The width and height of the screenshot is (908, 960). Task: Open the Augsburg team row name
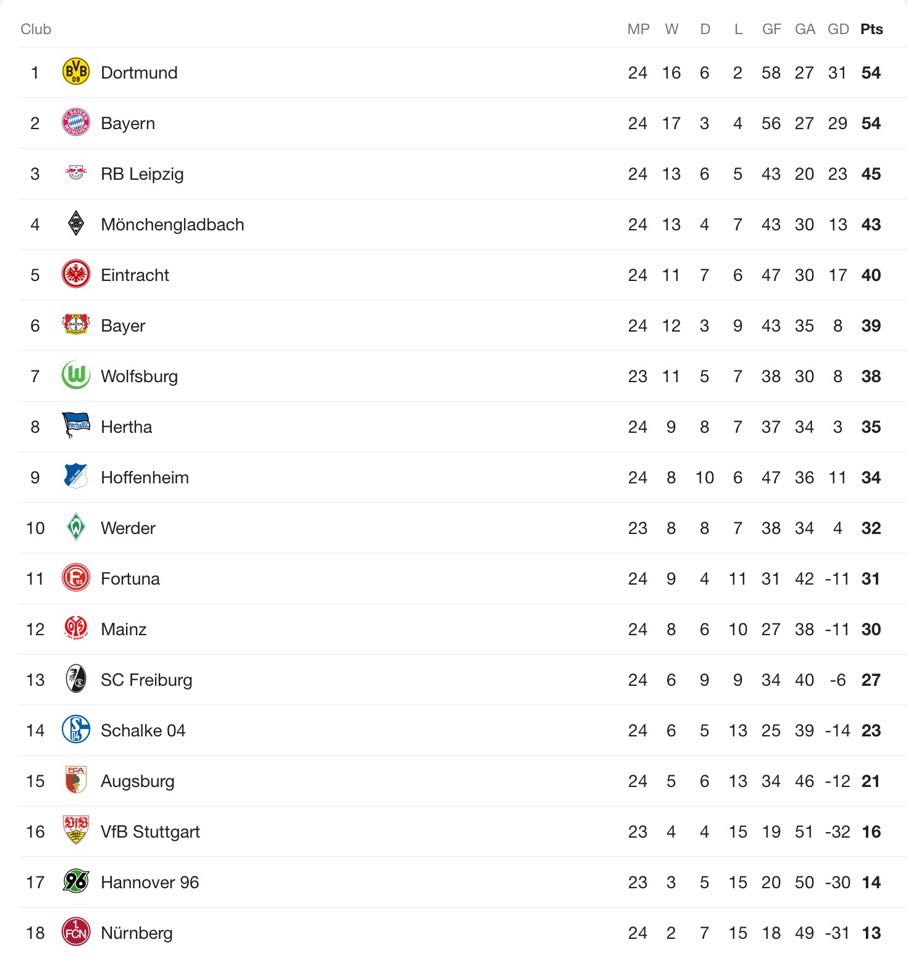pyautogui.click(x=138, y=781)
